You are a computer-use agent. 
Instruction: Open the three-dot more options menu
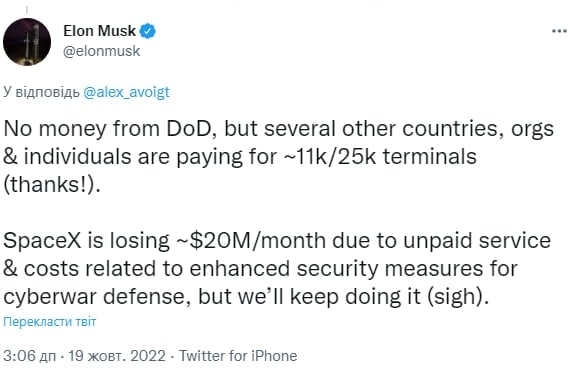[x=559, y=31]
